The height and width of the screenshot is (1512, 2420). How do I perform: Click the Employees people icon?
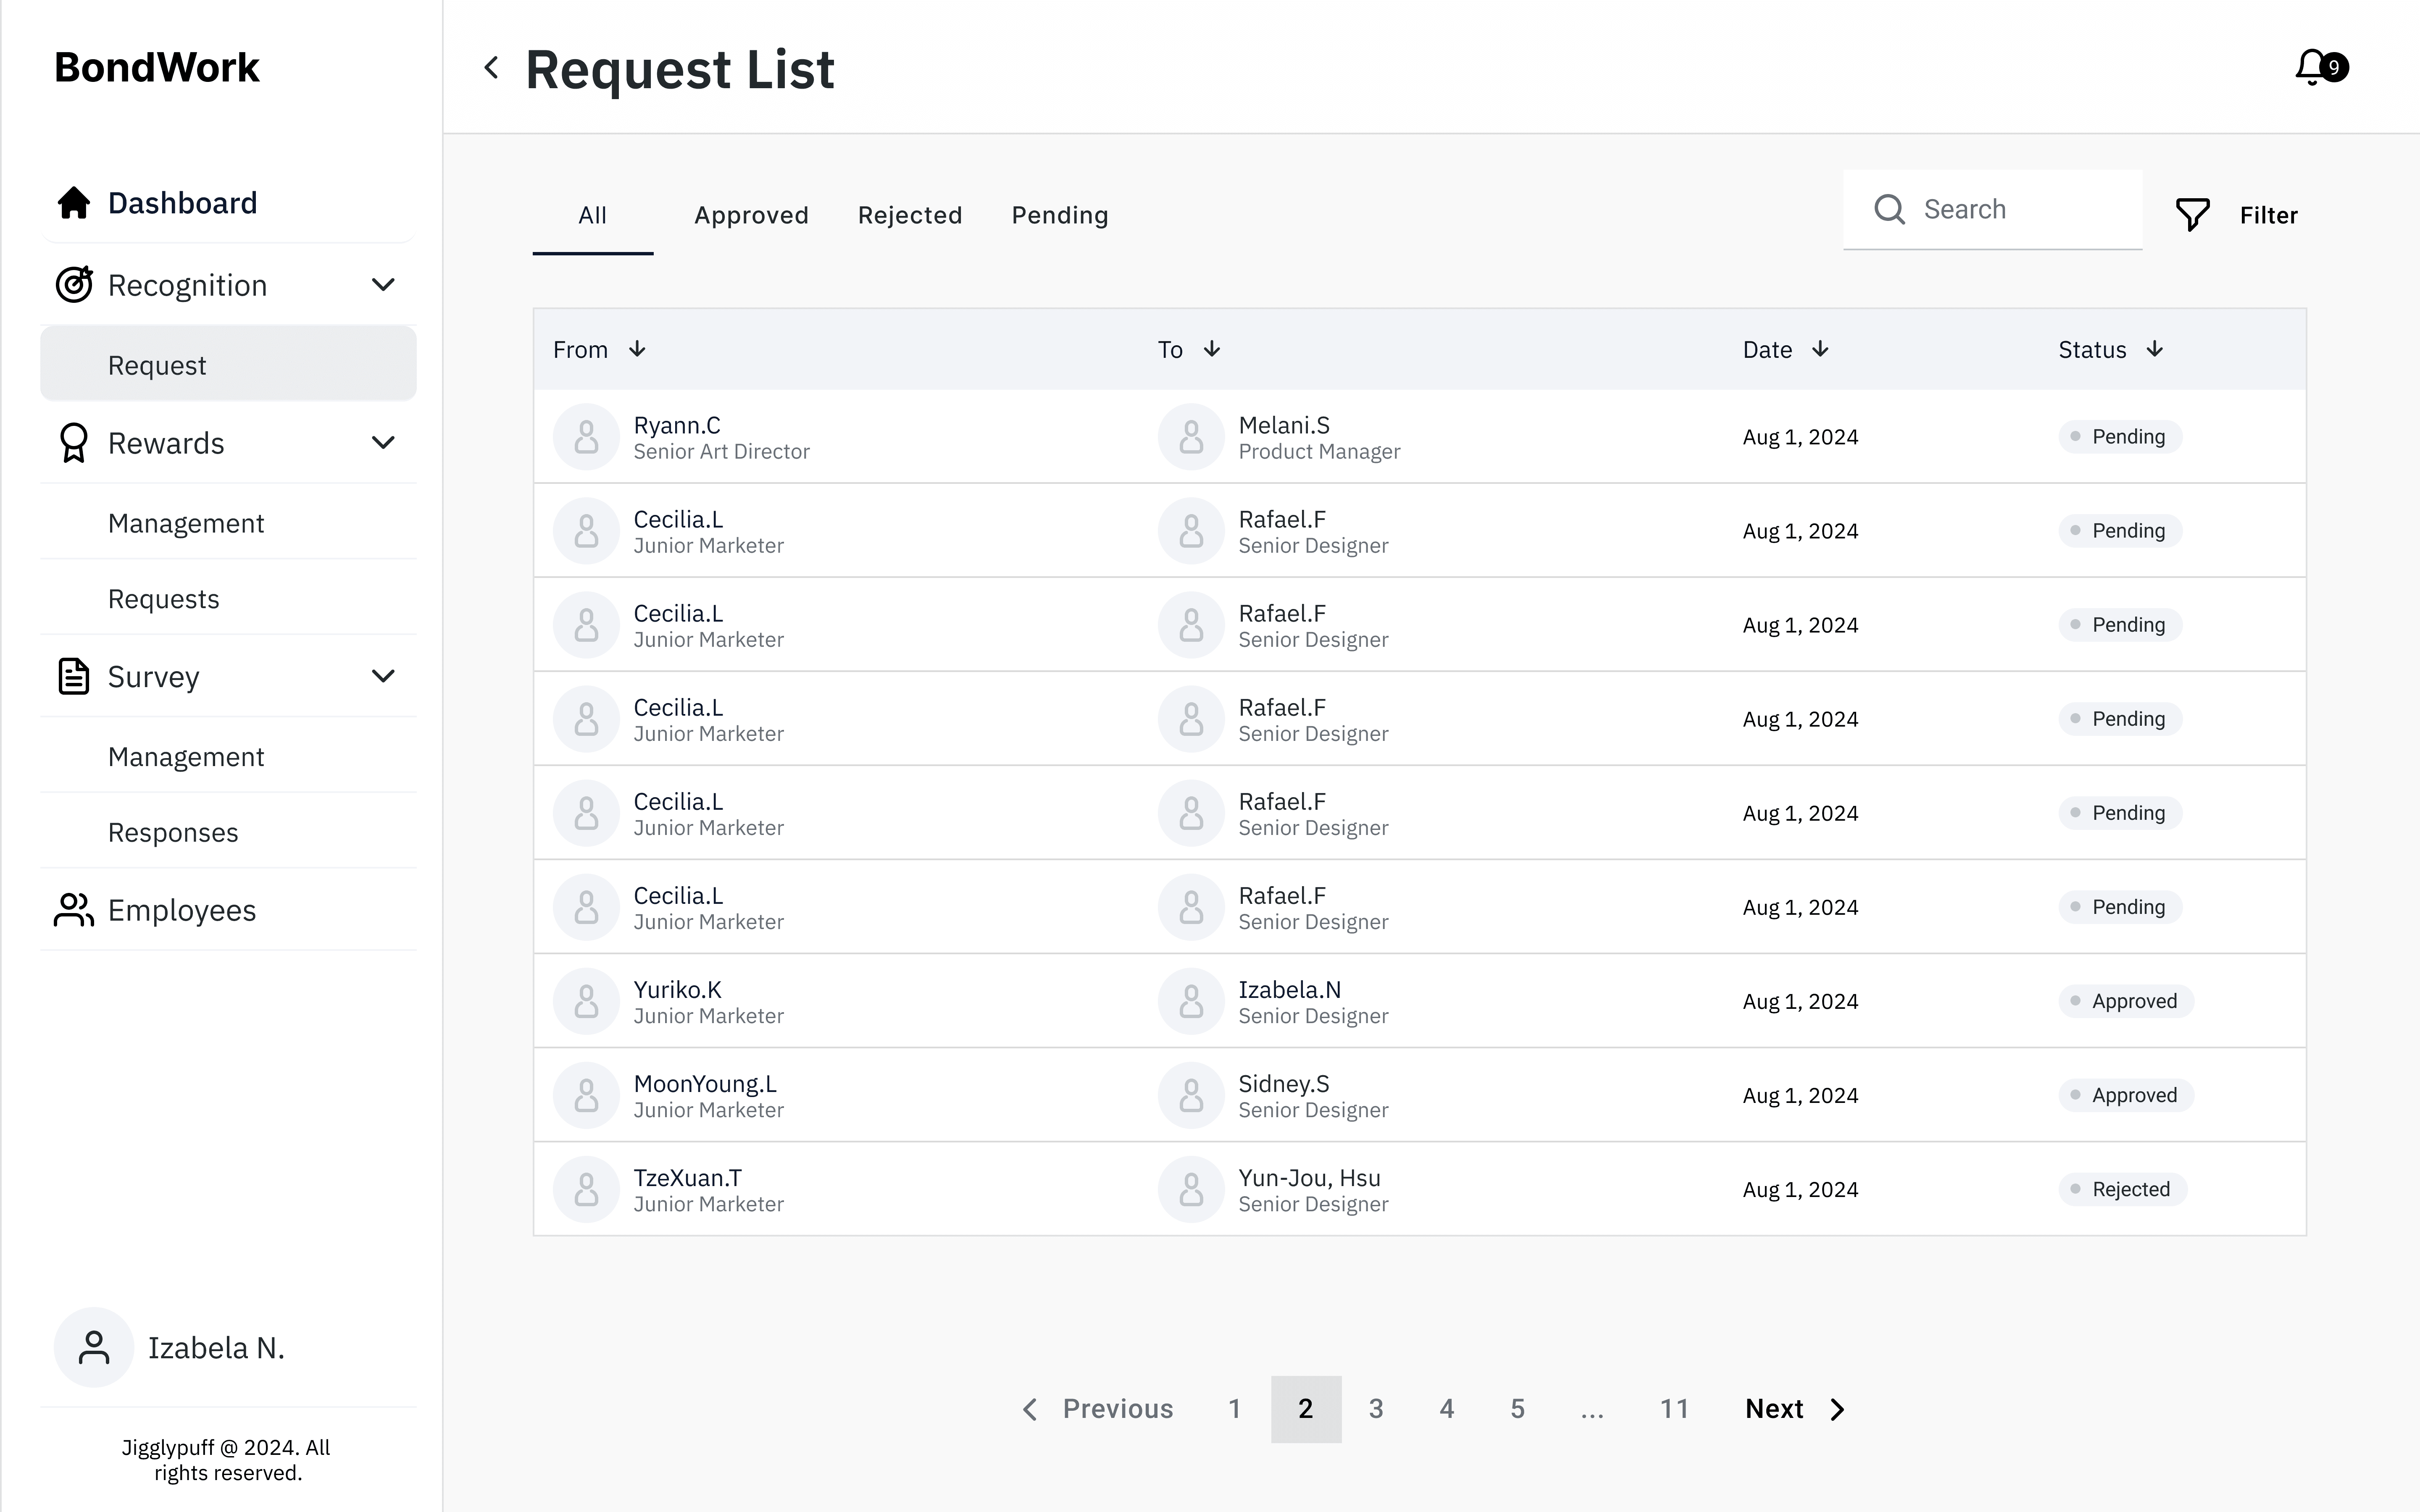pyautogui.click(x=74, y=910)
